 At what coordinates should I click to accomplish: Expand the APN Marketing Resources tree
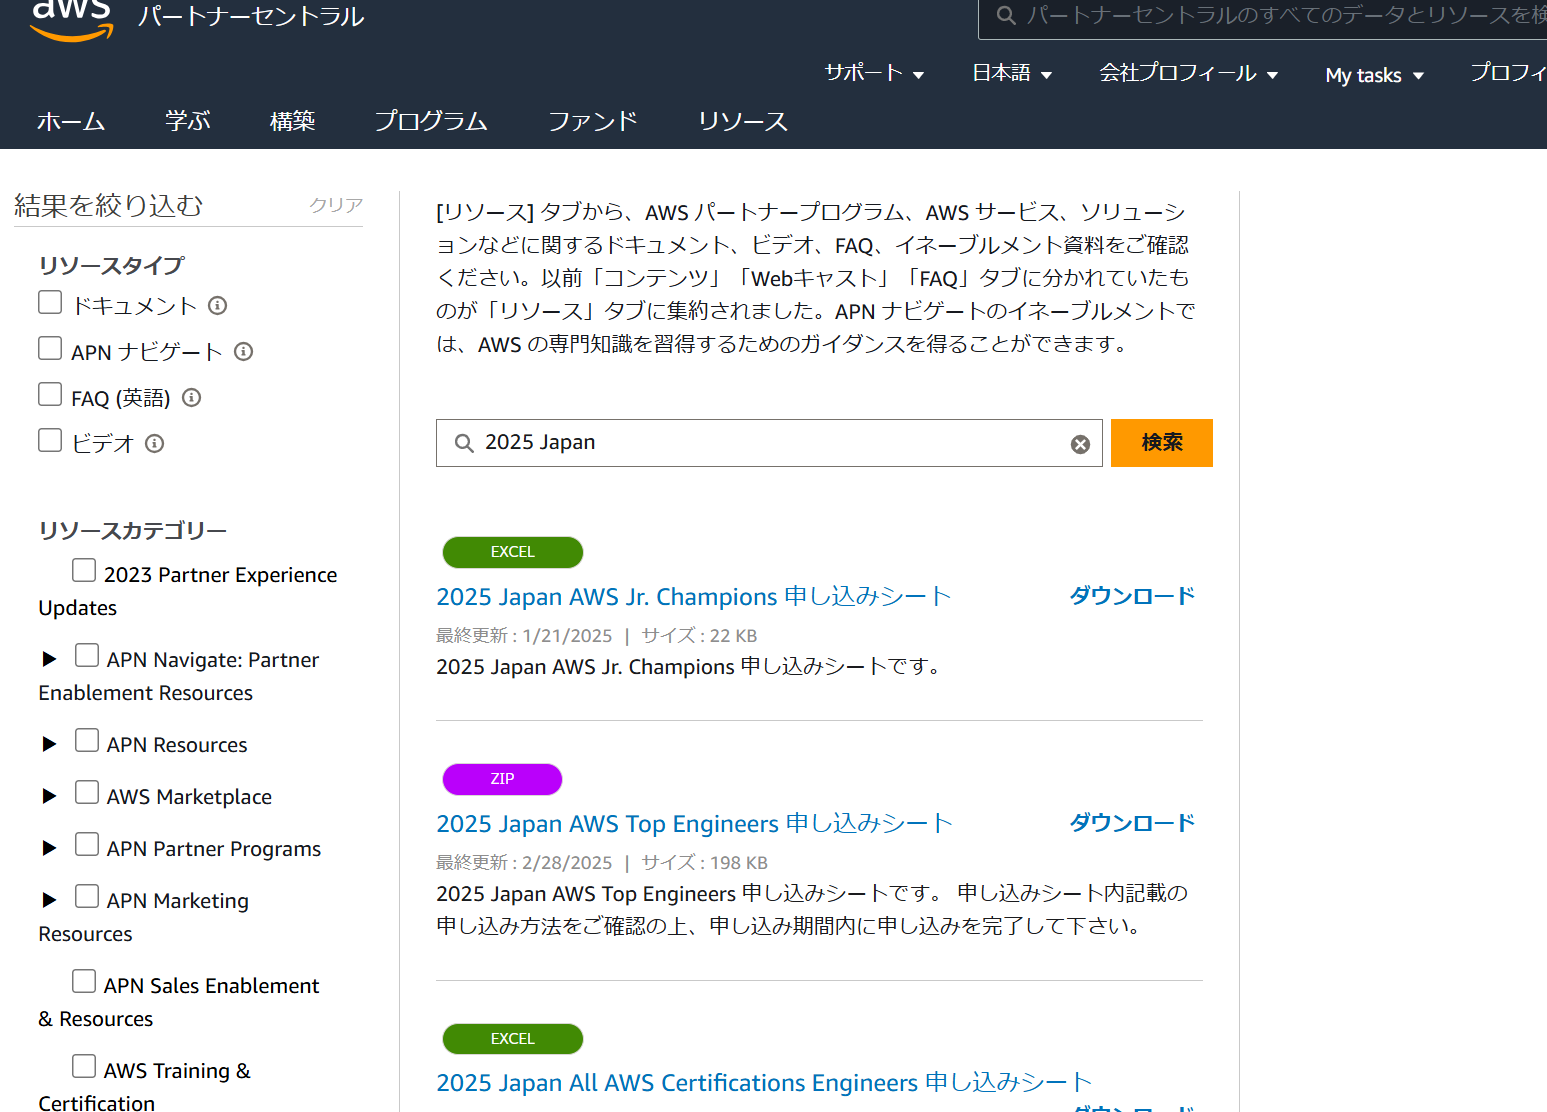[49, 900]
